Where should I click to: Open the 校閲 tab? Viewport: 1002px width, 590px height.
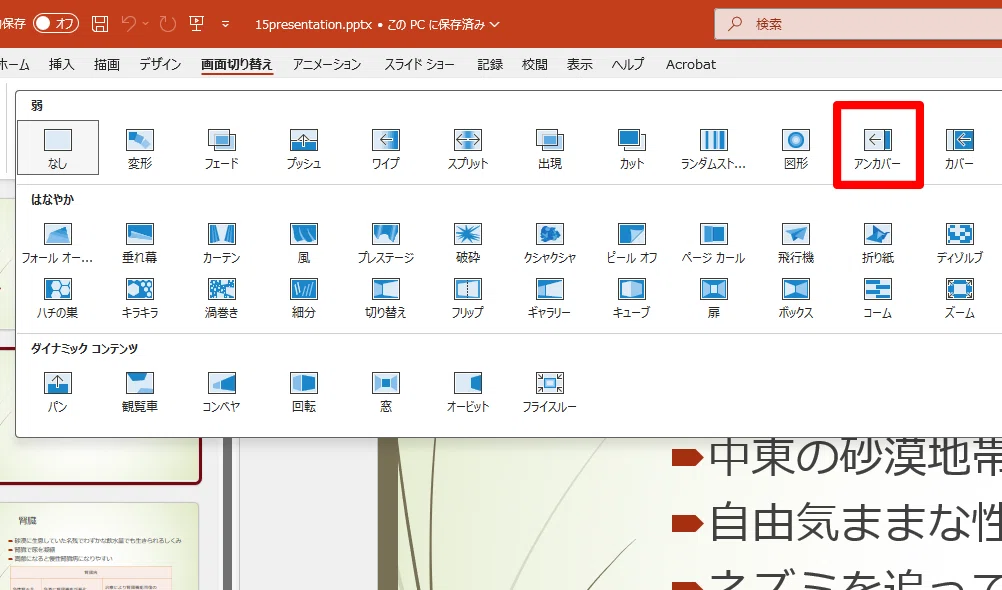click(535, 65)
